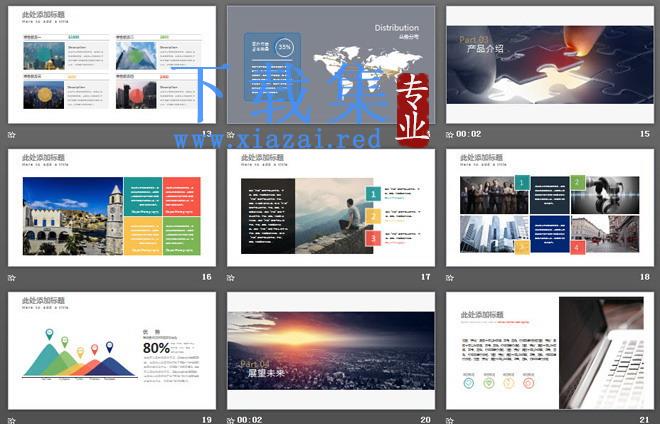Select the Distribution world map slide 14
Viewport: 660px width, 424px height.
pos(331,64)
